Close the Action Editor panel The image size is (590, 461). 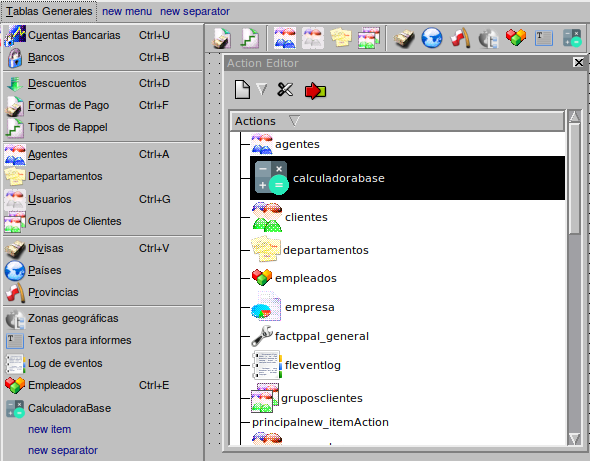(579, 62)
